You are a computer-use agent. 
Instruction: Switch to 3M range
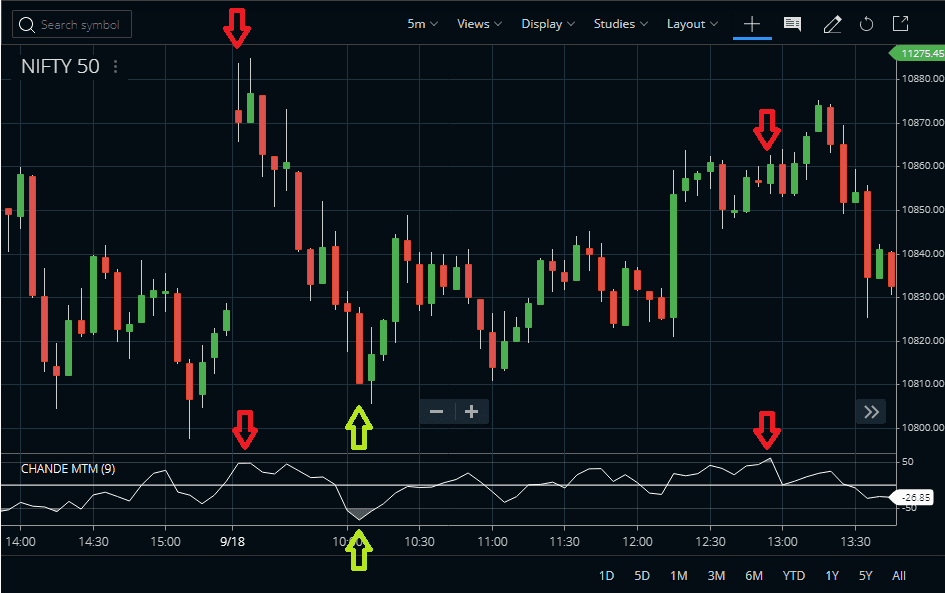coord(716,576)
